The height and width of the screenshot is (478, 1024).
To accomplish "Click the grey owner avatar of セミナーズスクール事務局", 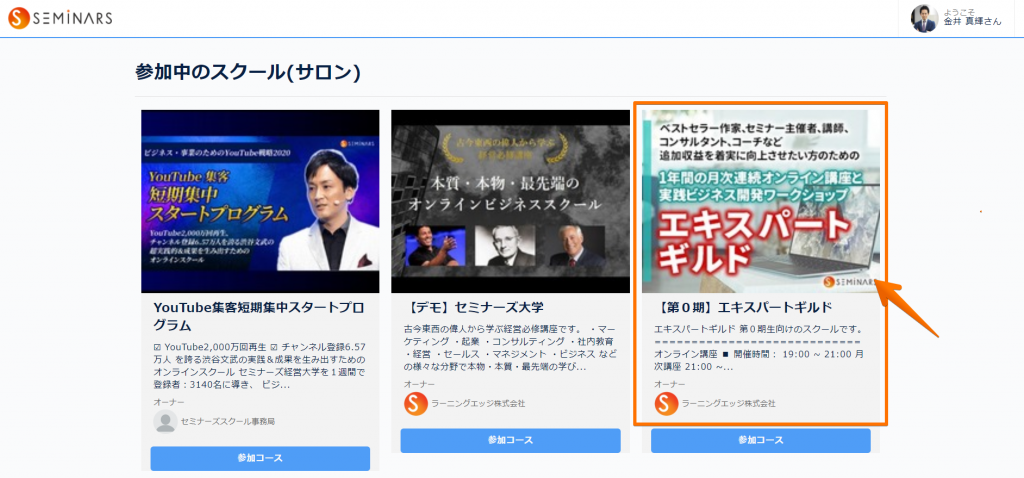I will pos(165,421).
